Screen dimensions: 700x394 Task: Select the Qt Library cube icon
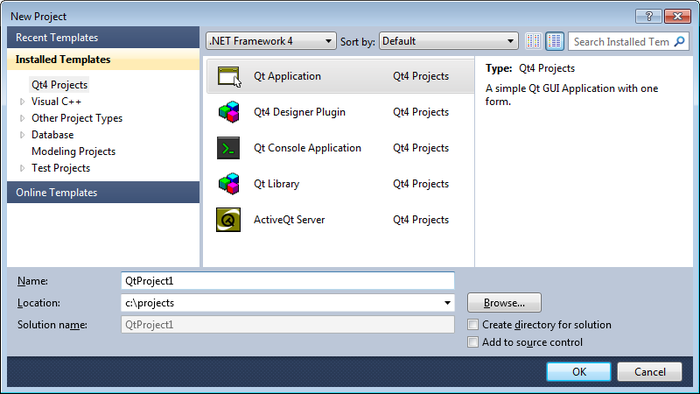coord(229,183)
